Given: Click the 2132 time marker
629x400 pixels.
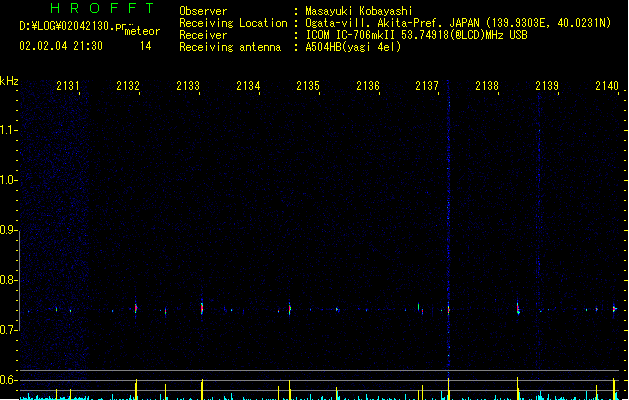Looking at the screenshot, I should [128, 85].
